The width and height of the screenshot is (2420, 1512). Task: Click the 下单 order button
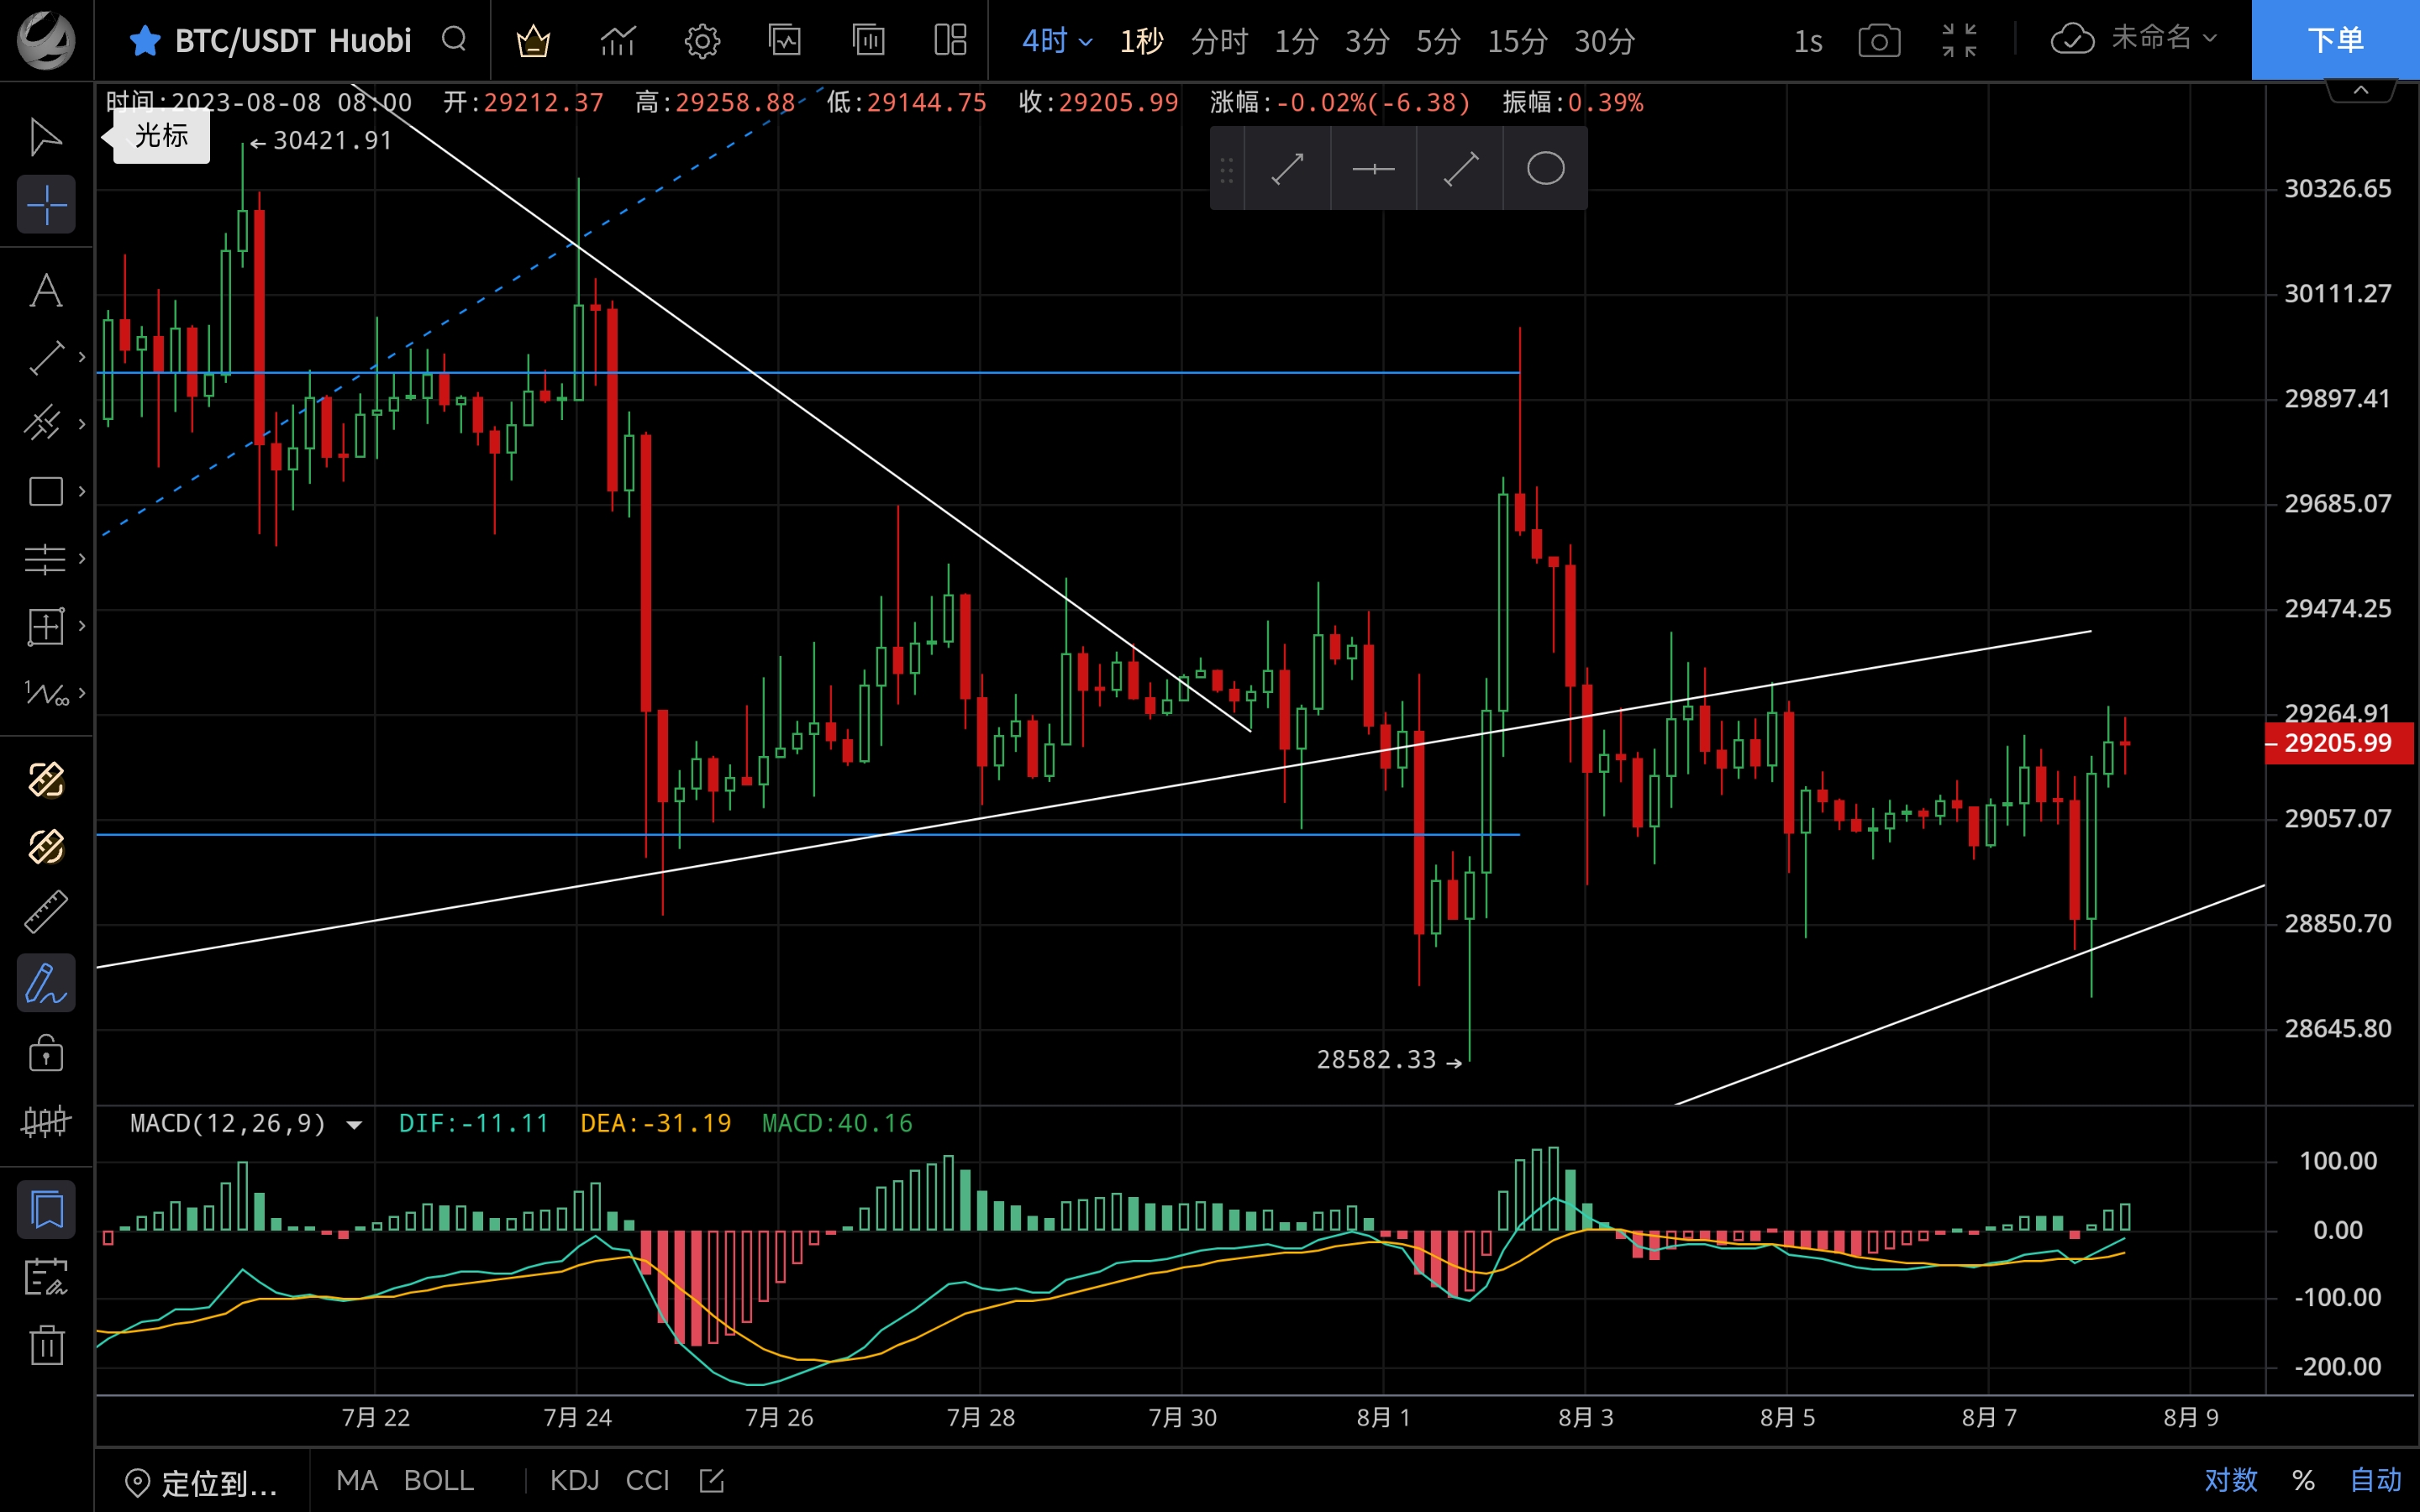coord(2335,40)
